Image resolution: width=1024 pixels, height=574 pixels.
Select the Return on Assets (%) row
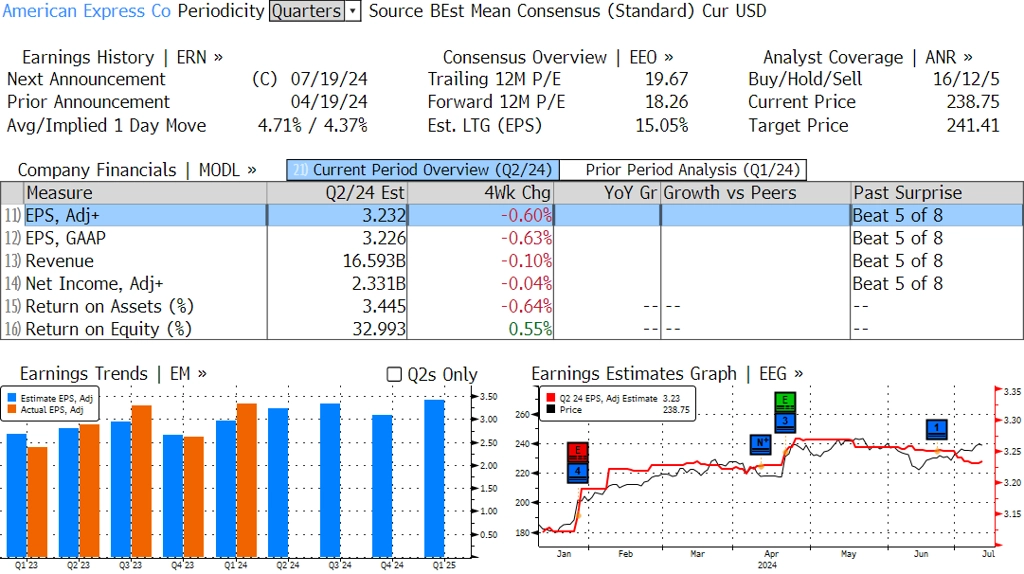pyautogui.click(x=511, y=306)
